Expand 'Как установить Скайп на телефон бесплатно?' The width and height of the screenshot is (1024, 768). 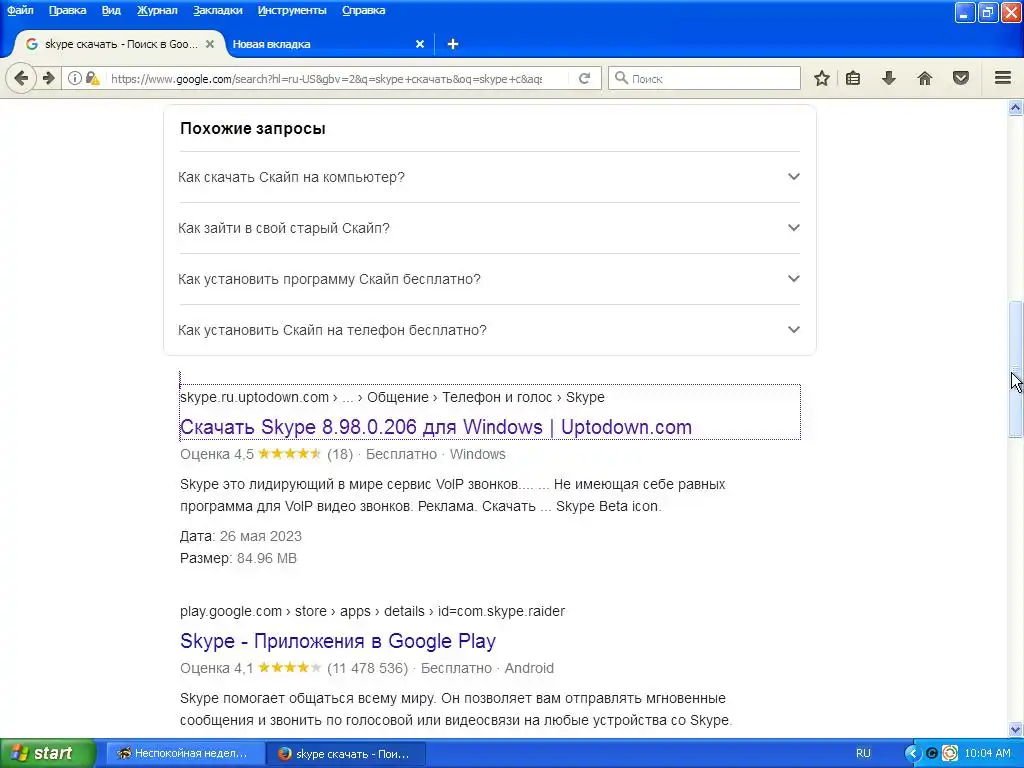489,330
